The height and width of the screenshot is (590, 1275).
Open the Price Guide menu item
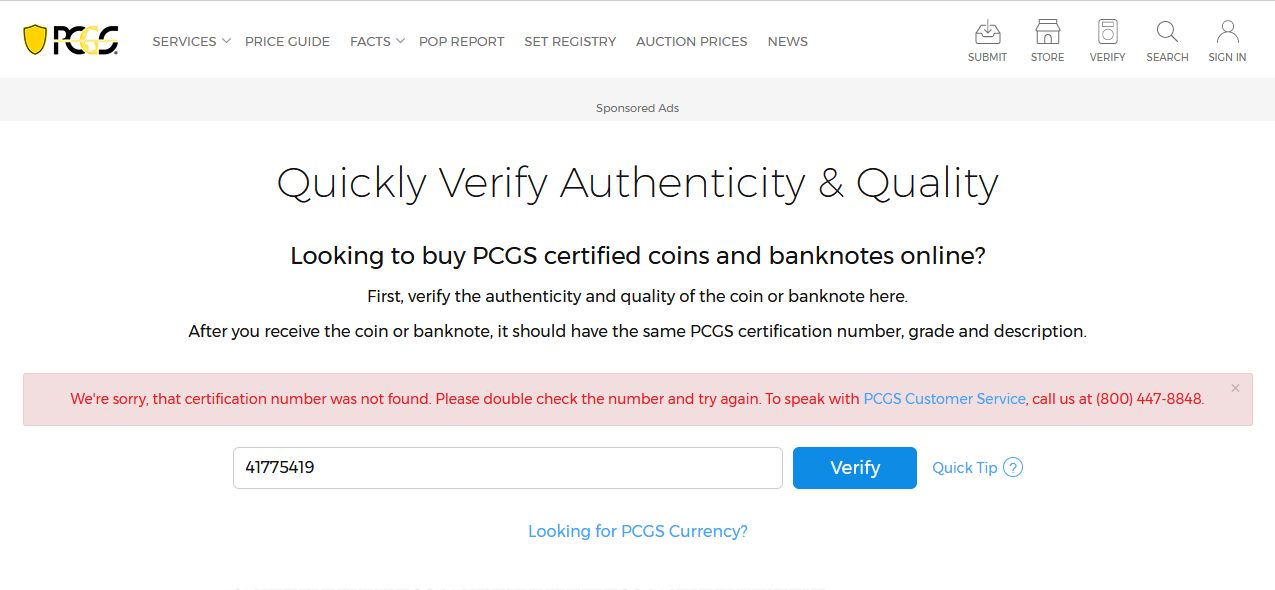tap(287, 41)
